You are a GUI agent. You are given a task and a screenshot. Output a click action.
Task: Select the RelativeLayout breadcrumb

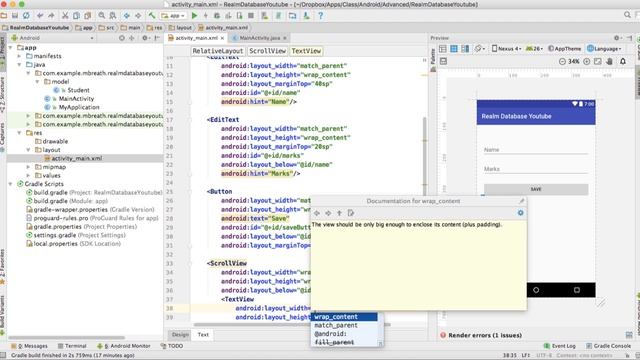coord(218,51)
